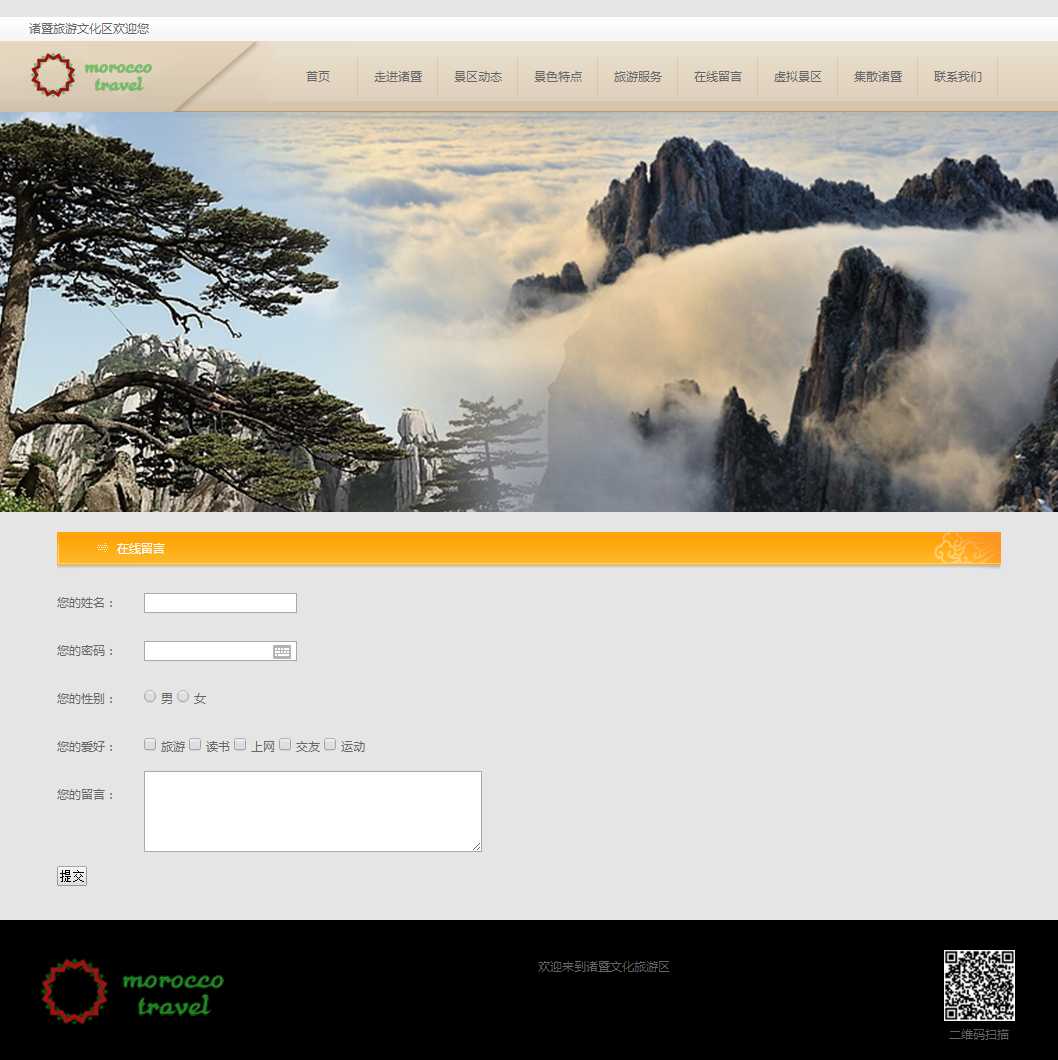
Task: Click the QR code image in footer
Action: point(979,985)
